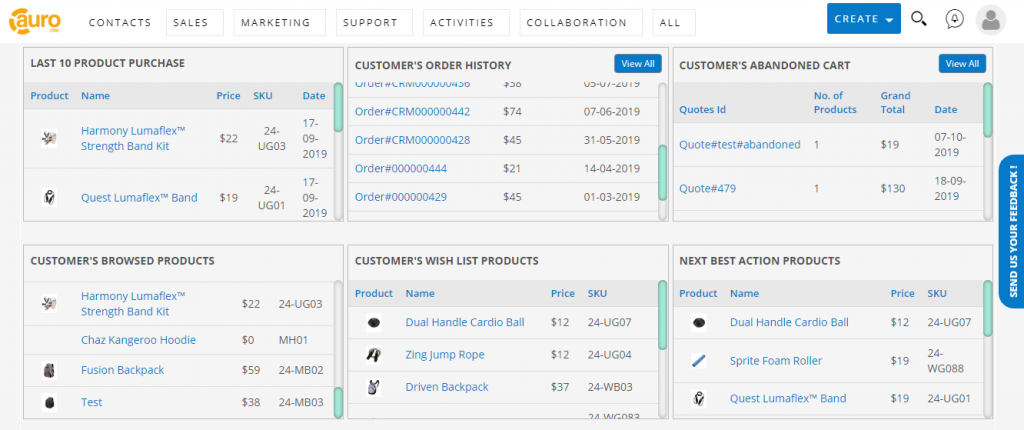The height and width of the screenshot is (430, 1024).
Task: Go to the Auro CRM logo home
Action: [35, 21]
